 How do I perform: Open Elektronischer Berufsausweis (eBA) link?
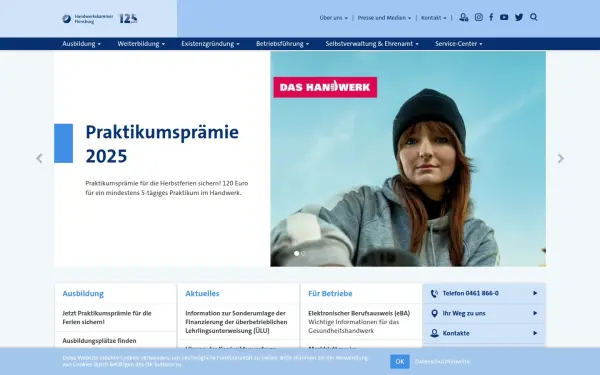[x=359, y=313]
